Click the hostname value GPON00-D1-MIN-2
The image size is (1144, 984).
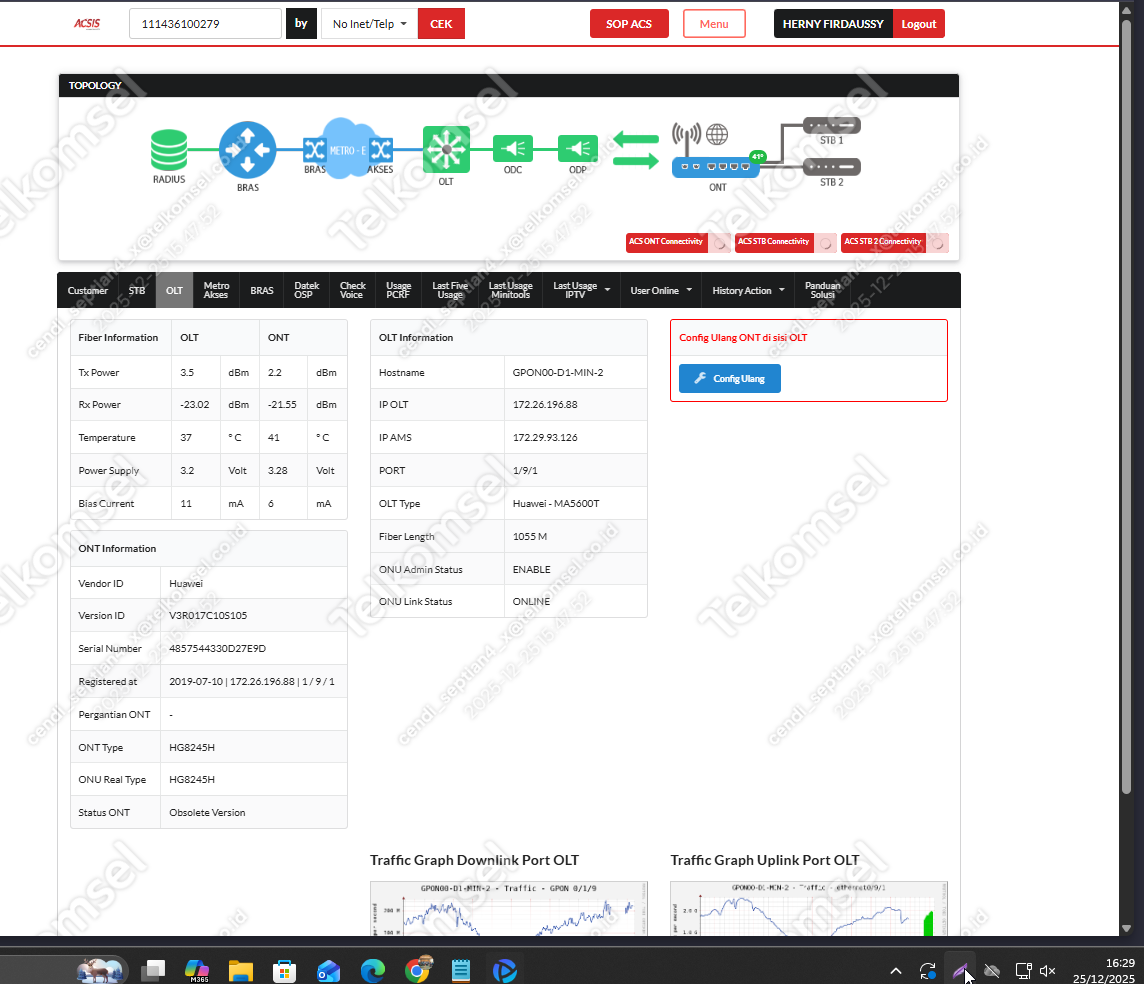click(x=558, y=373)
